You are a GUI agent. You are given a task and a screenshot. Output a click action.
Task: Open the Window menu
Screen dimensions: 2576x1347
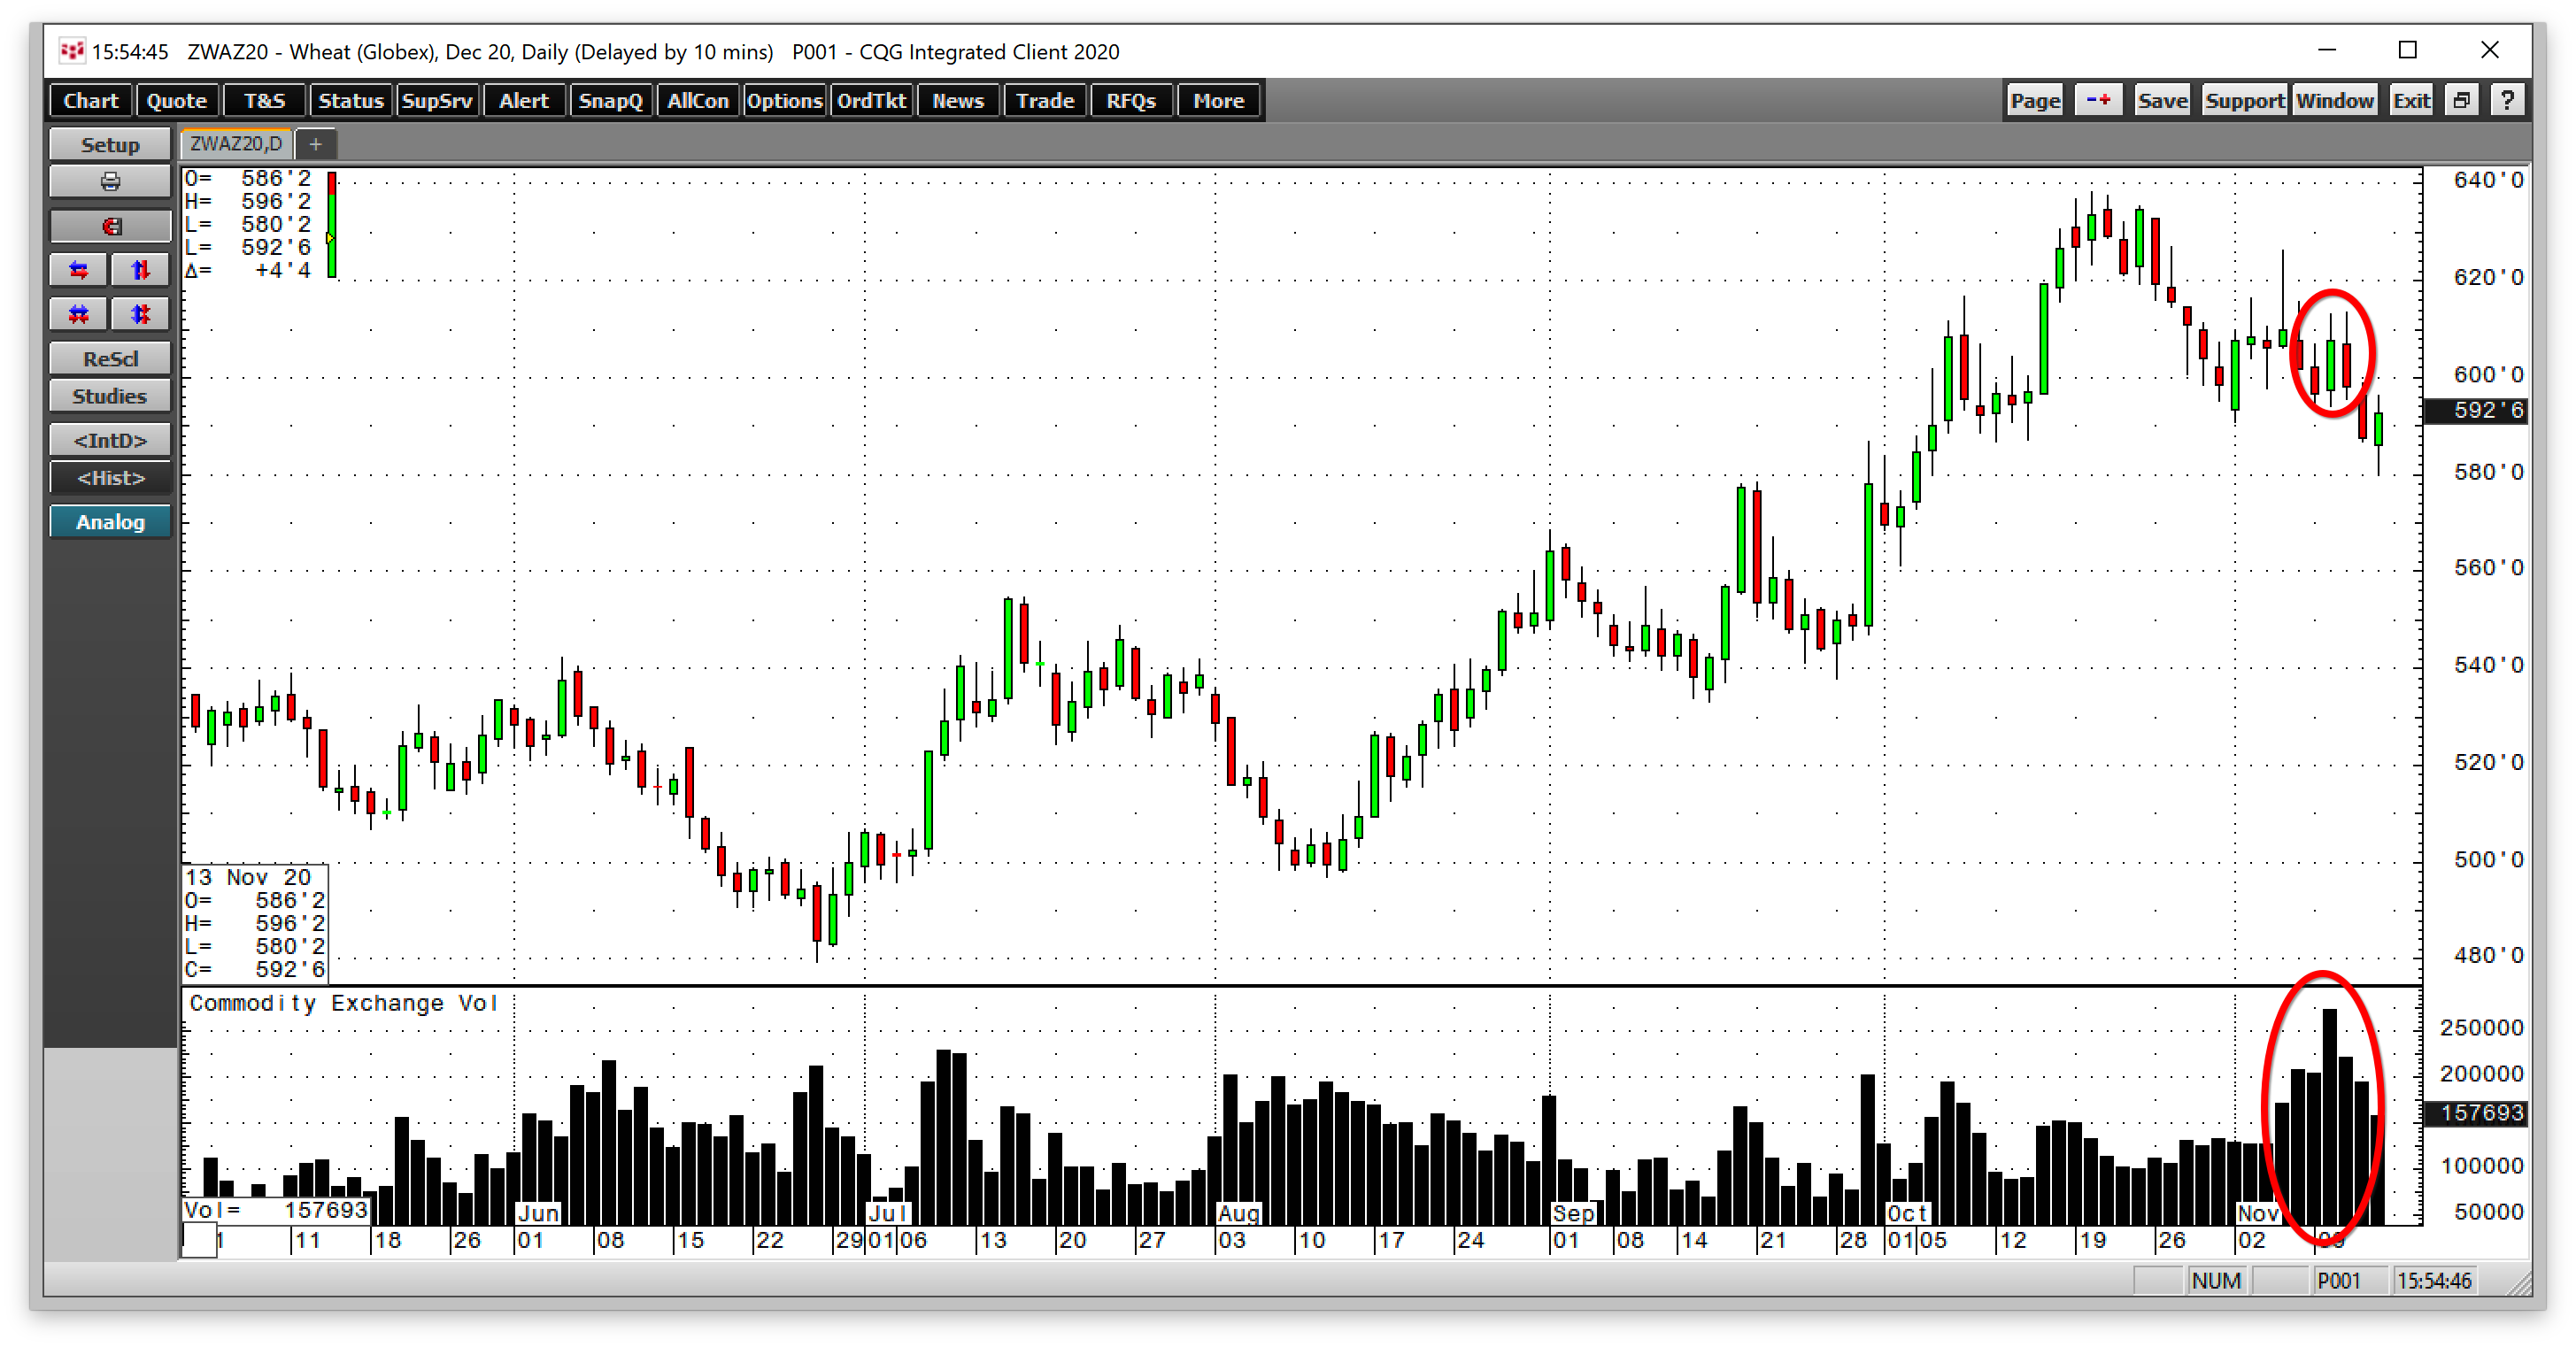2334,100
